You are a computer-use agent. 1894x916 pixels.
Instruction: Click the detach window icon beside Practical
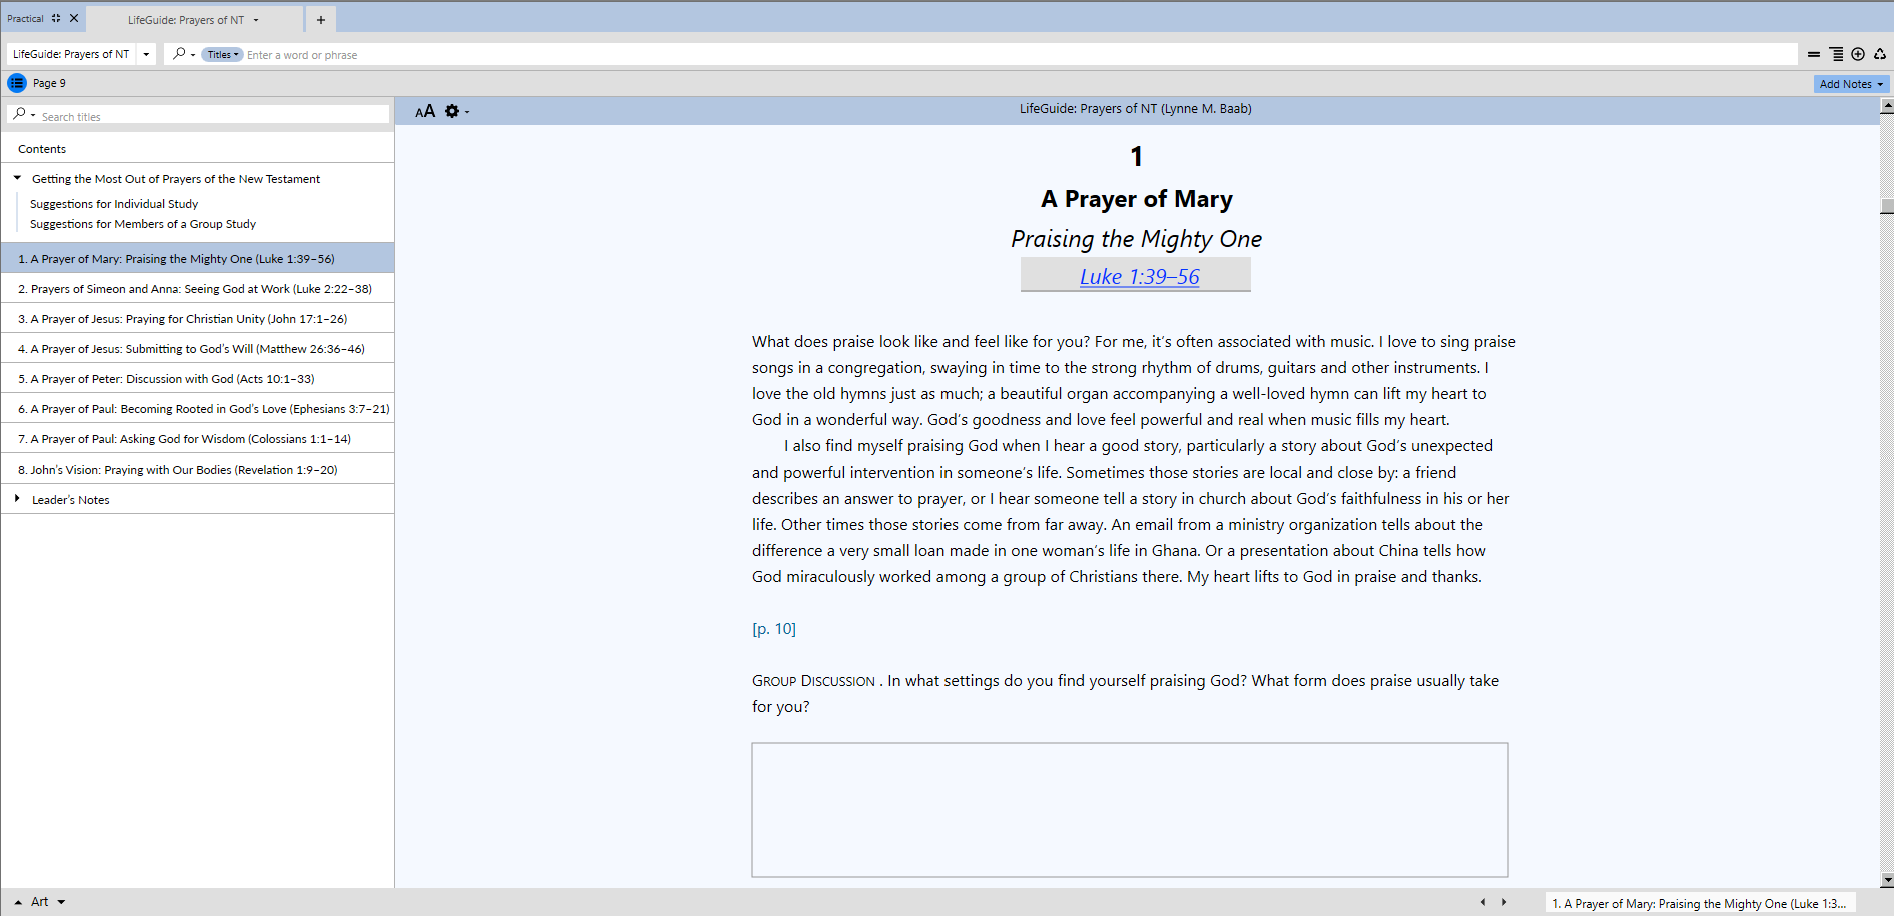point(56,18)
